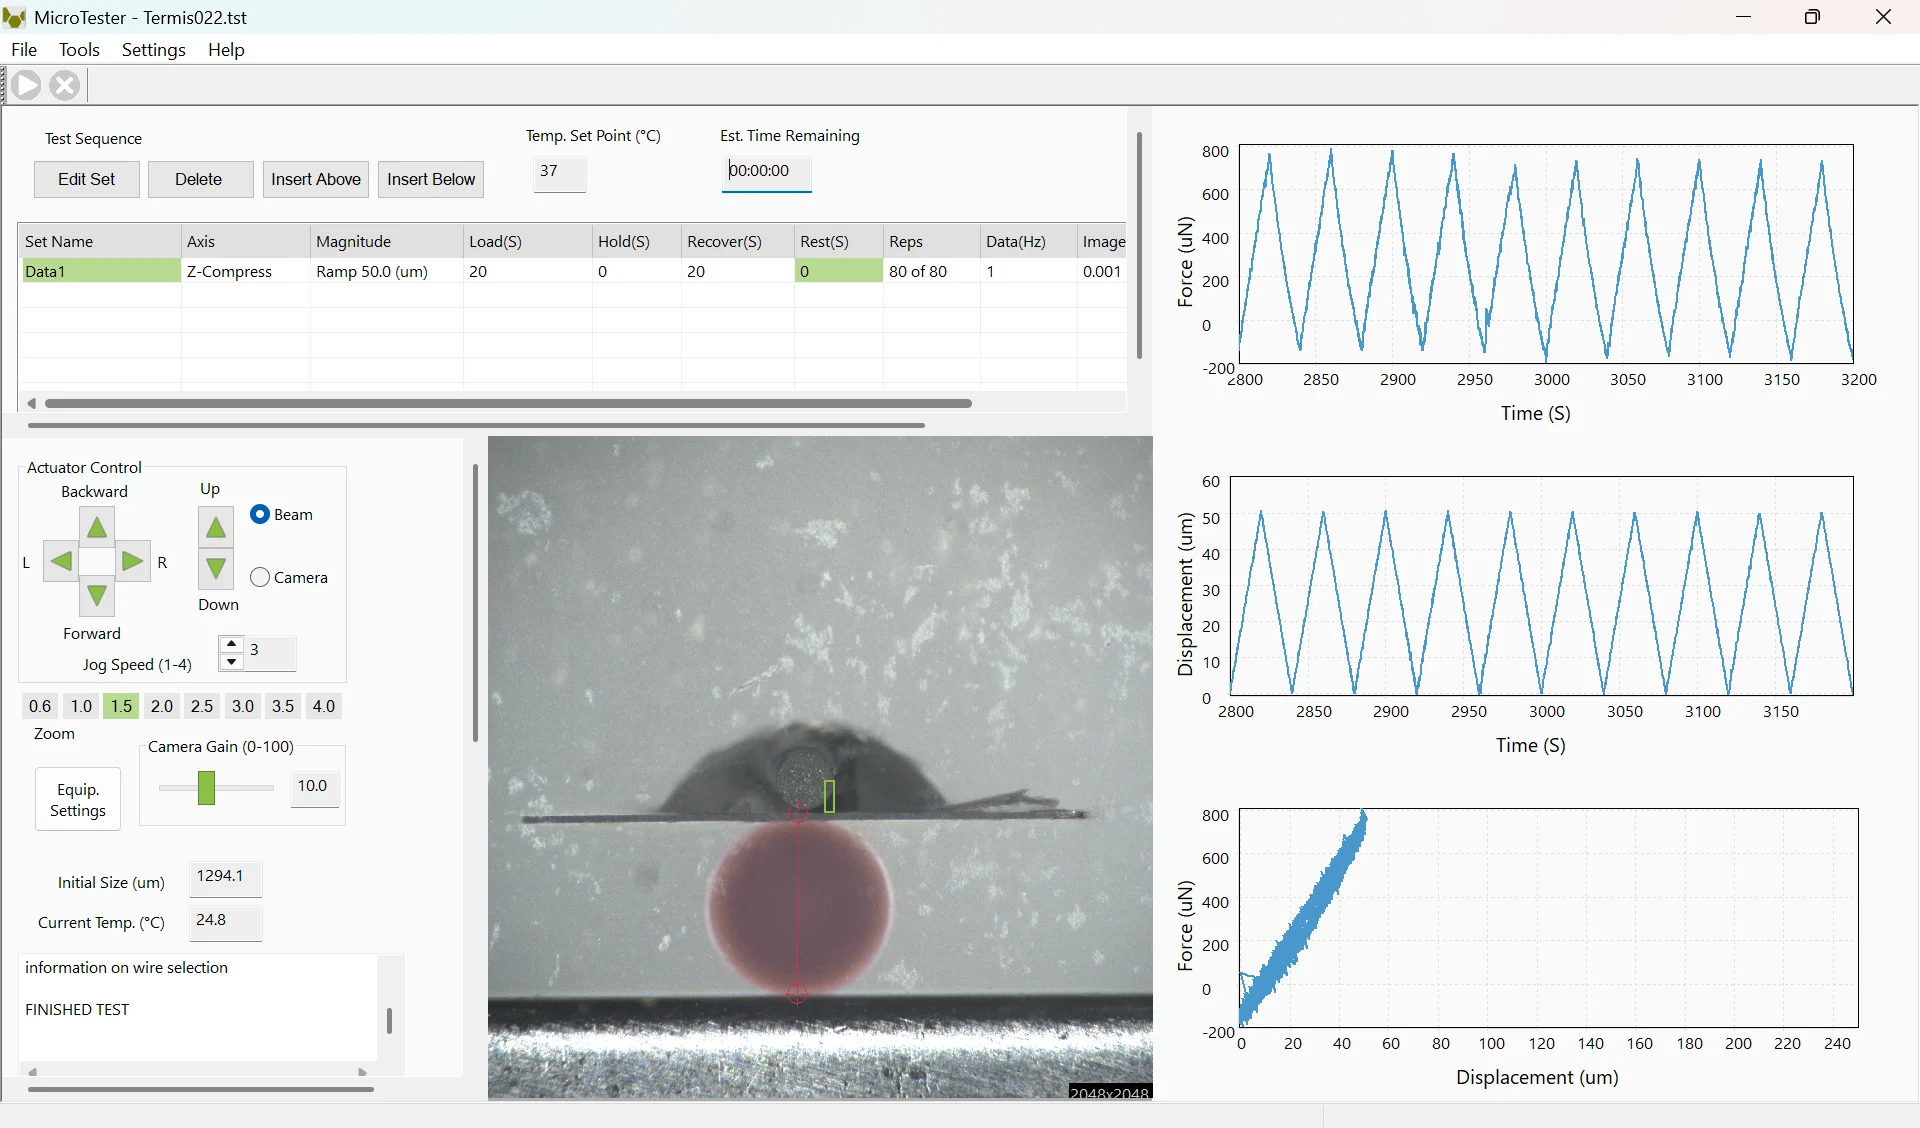The image size is (1920, 1128).
Task: Open Equip. Settings
Action: 78,799
